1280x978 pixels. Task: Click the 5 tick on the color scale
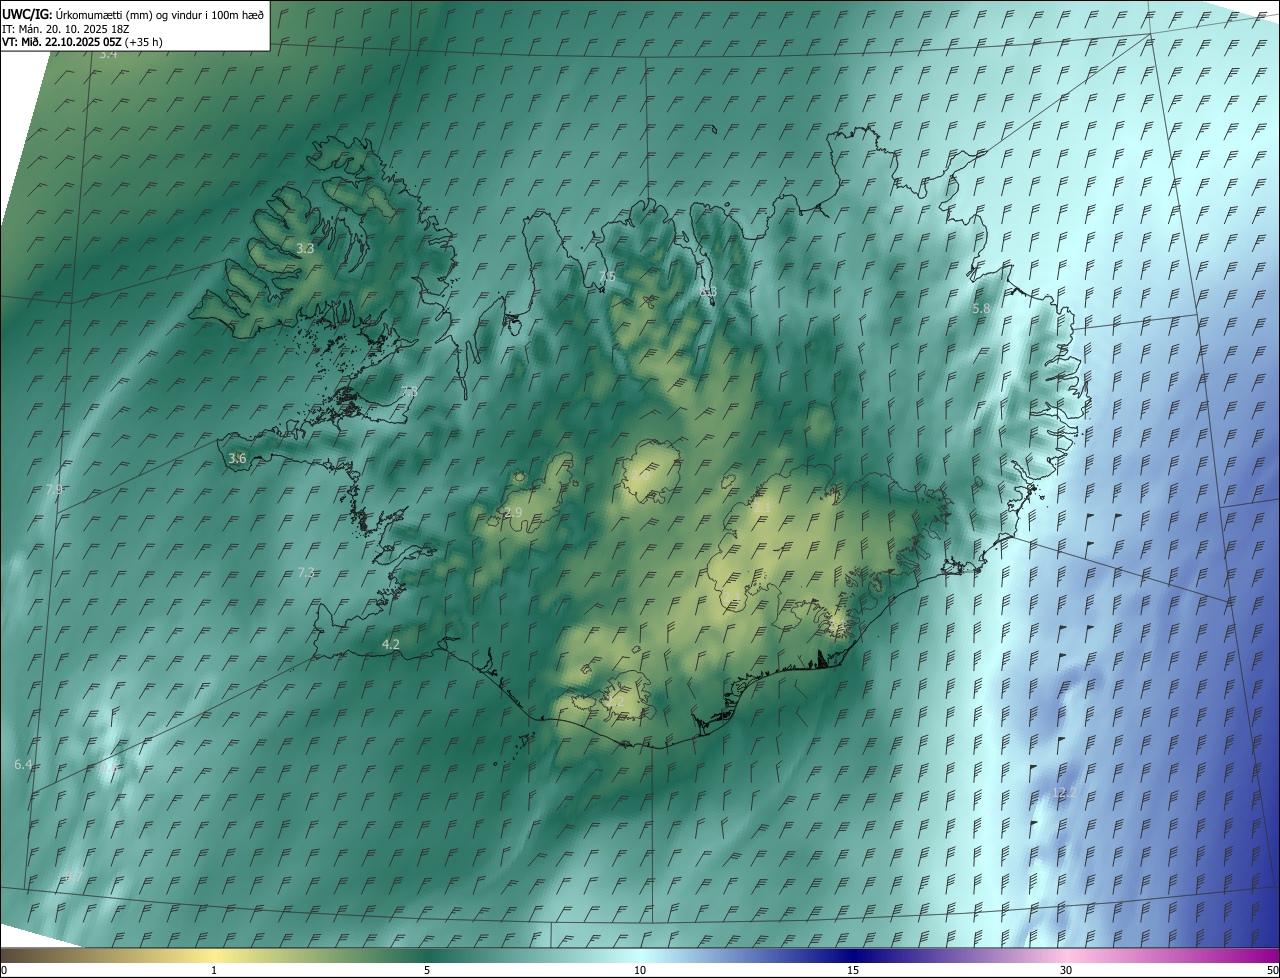(427, 970)
